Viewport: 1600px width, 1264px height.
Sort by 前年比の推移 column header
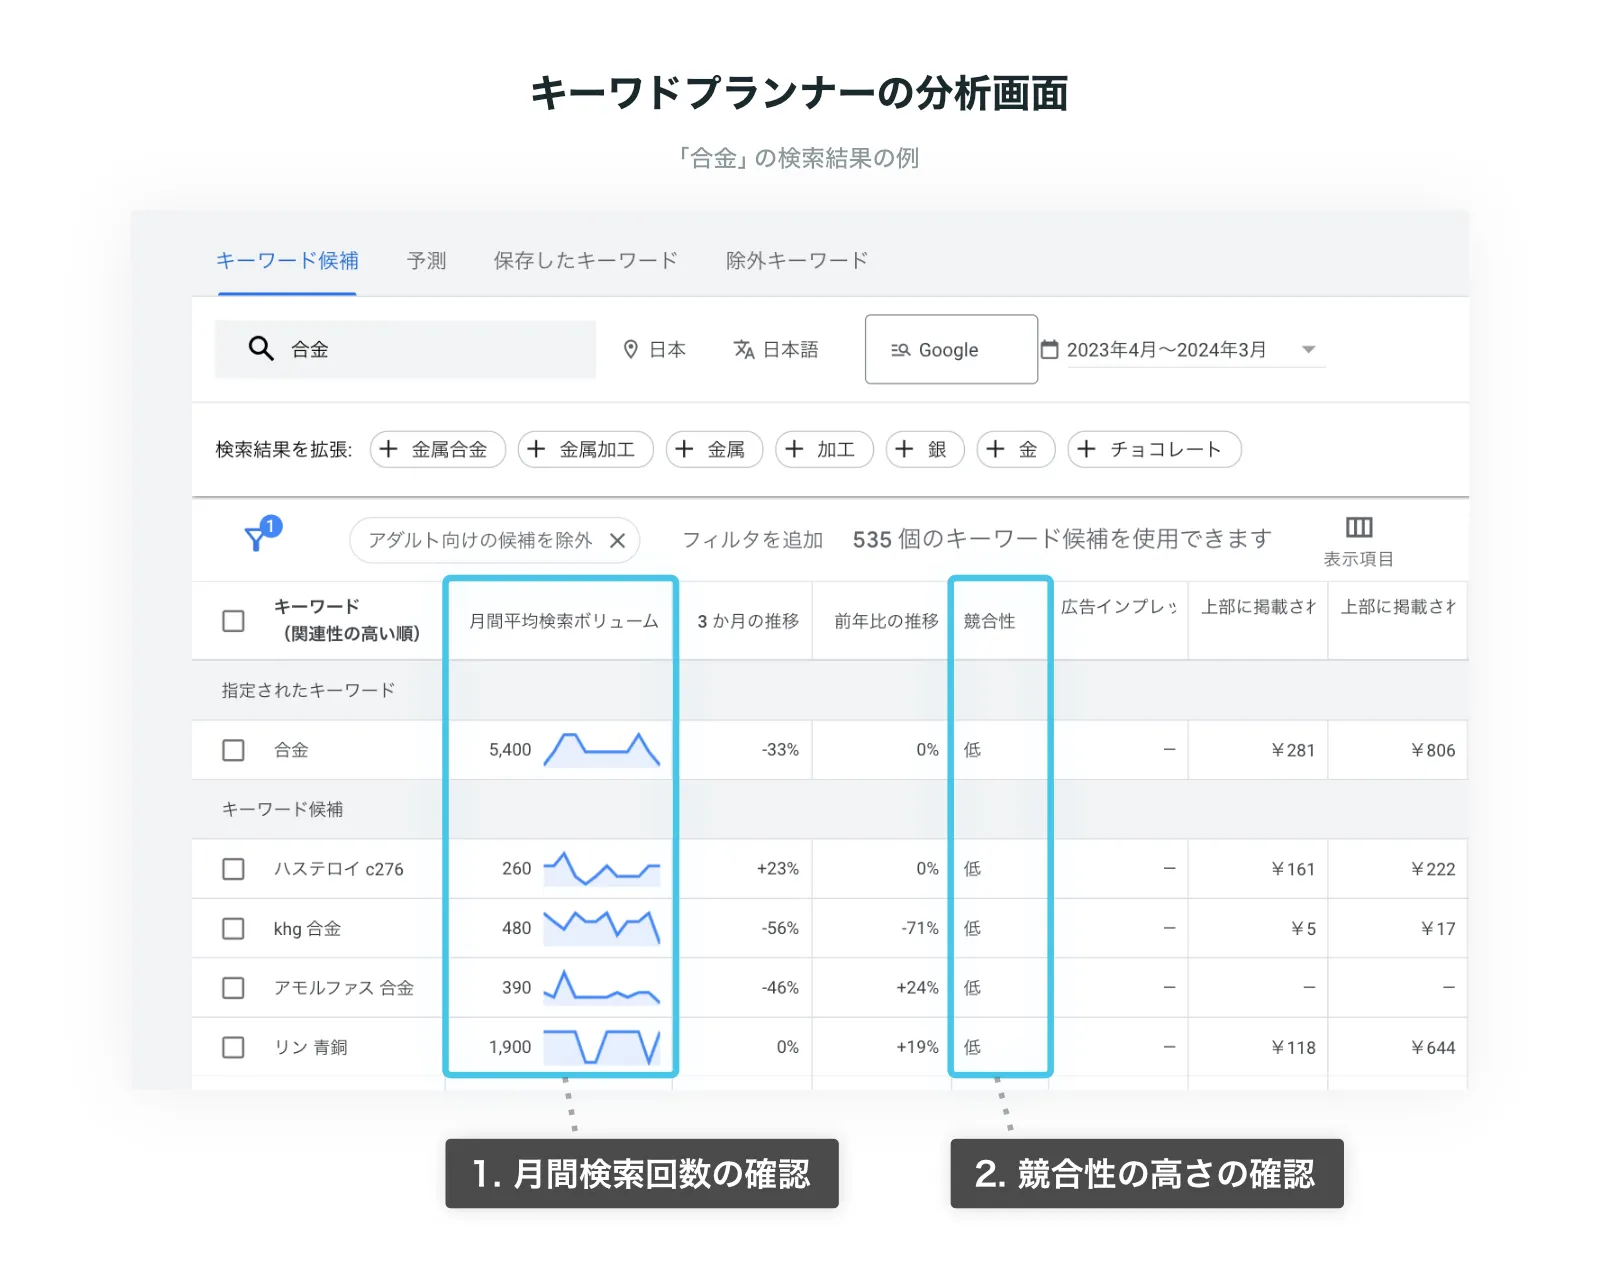(887, 621)
